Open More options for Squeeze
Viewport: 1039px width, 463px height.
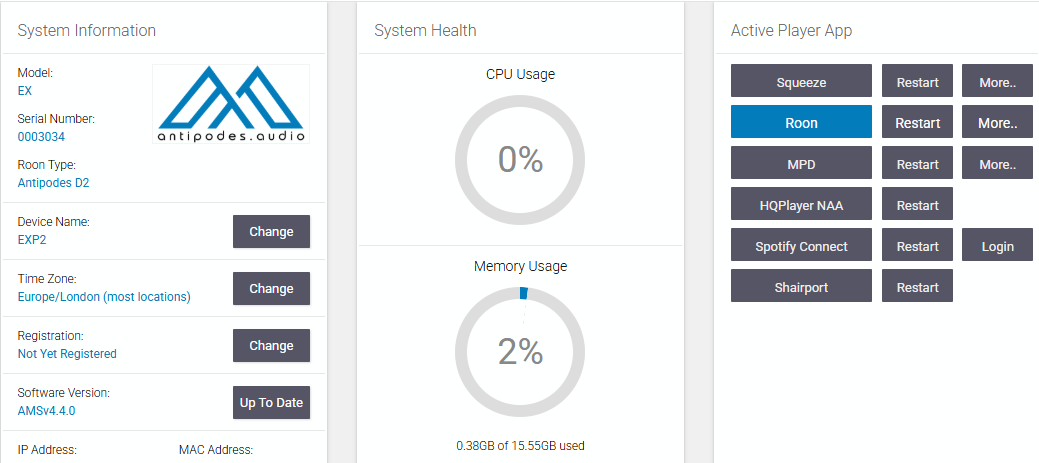(997, 82)
